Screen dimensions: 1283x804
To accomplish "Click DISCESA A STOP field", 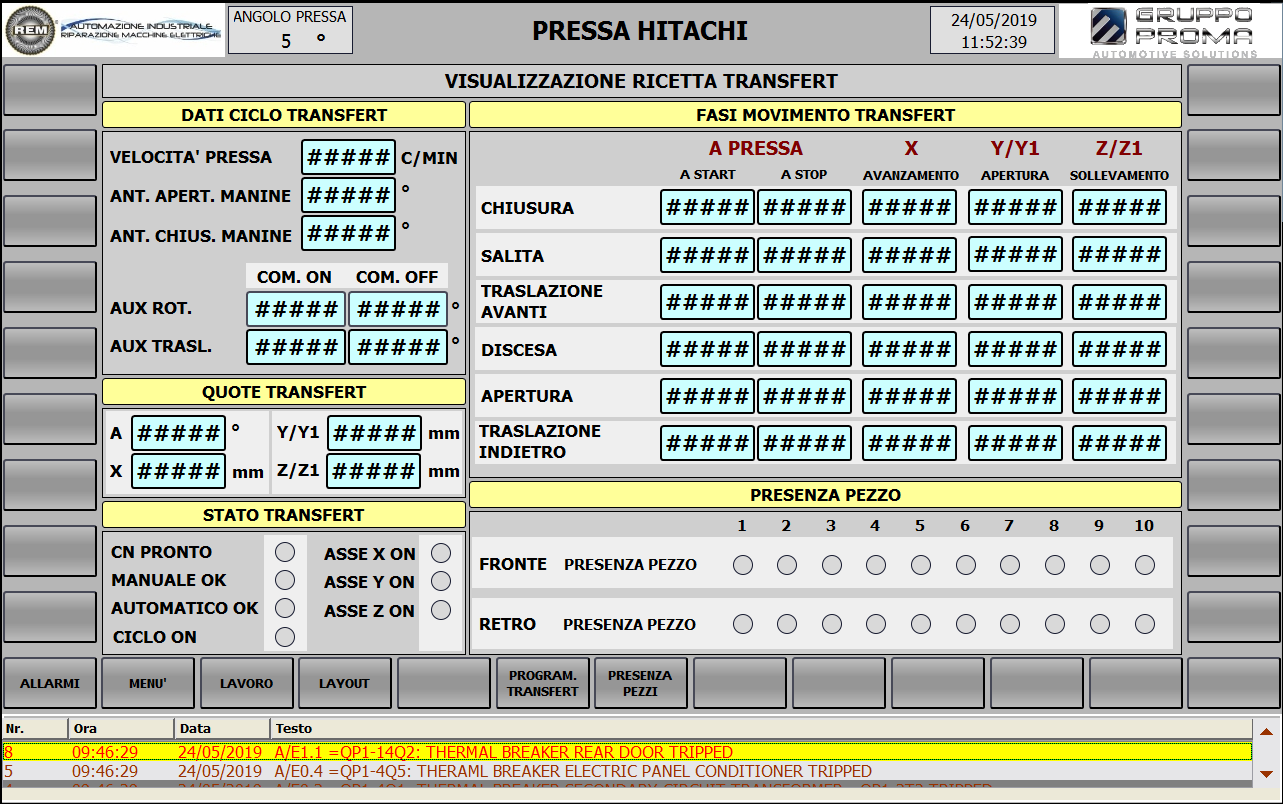I will pos(805,349).
